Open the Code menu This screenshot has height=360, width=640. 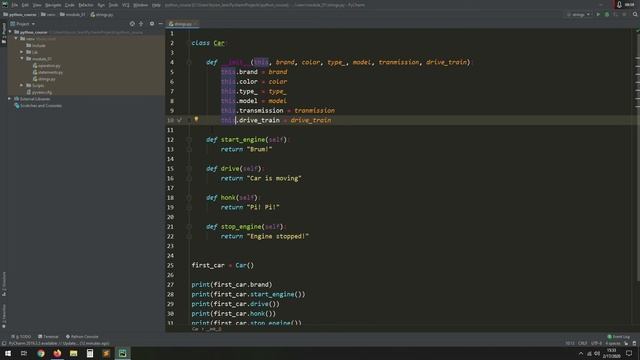point(70,5)
